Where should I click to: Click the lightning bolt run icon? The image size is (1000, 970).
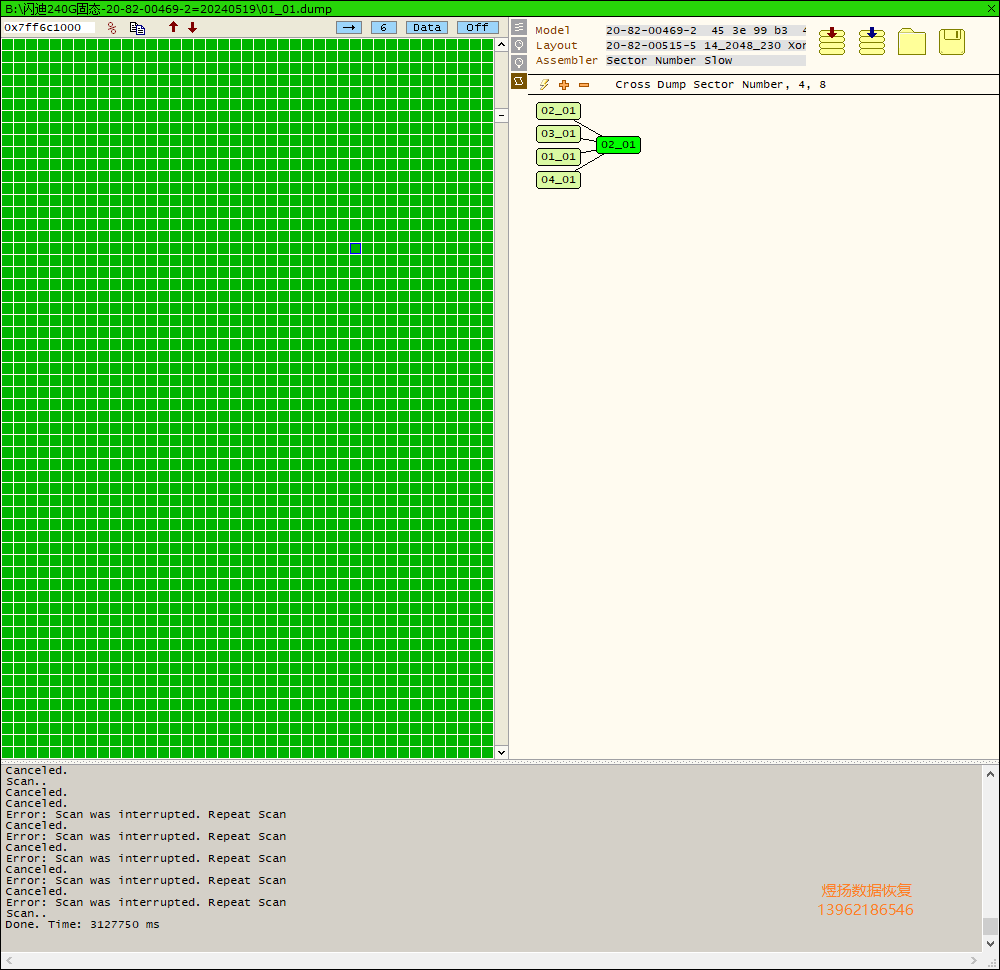pyautogui.click(x=544, y=84)
